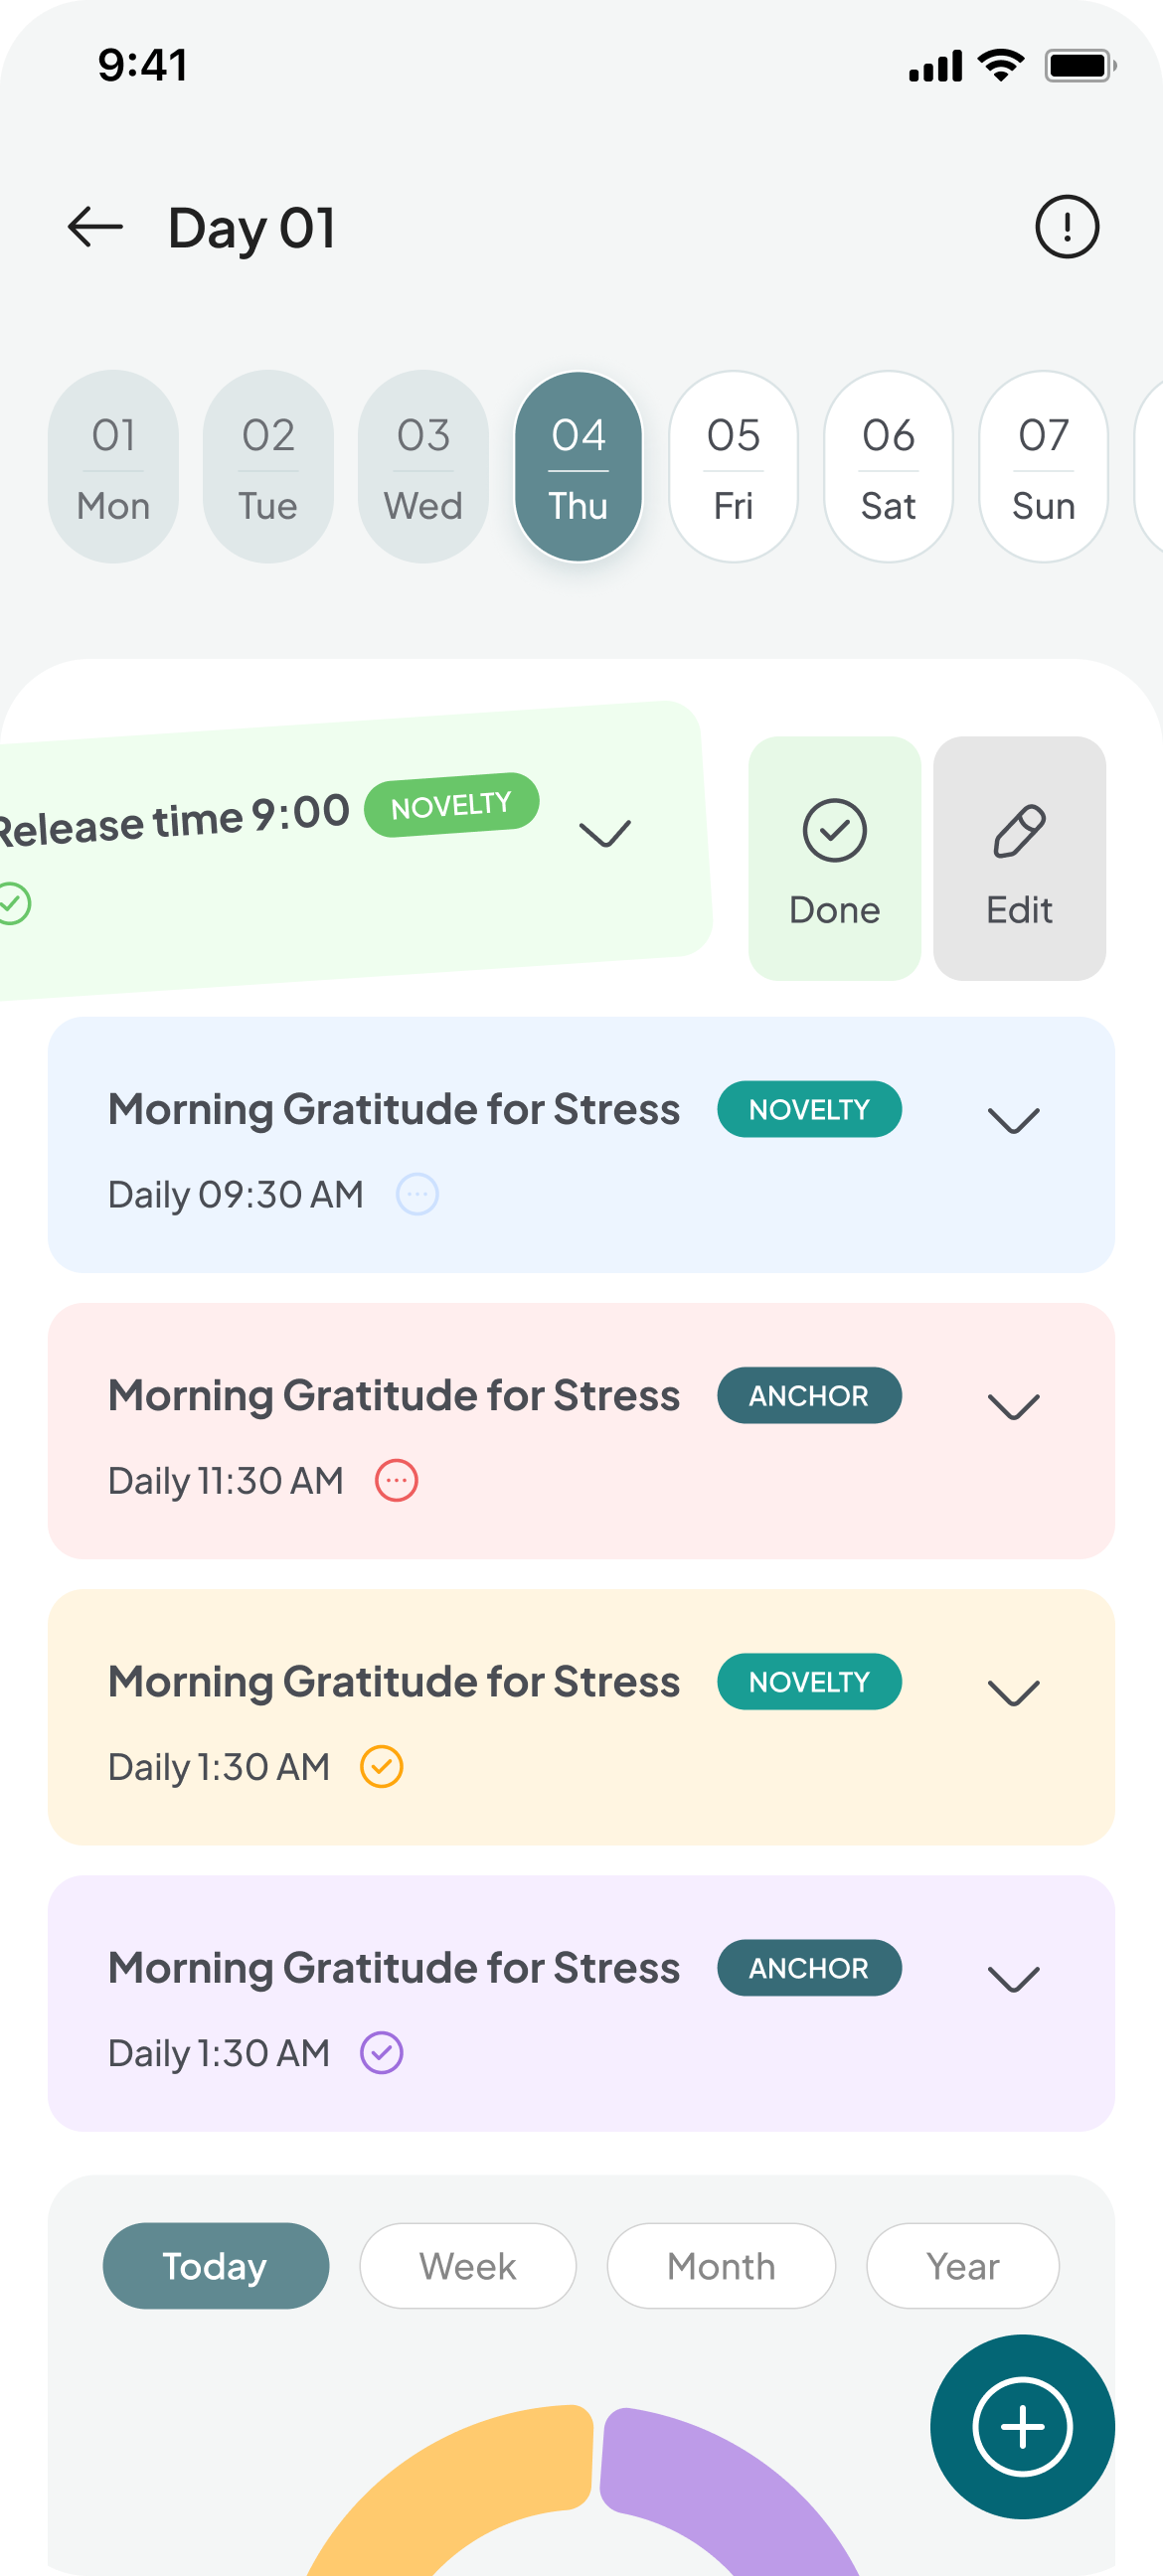Expand the Morning Gratitude ANCHOR 11:30 AM card
This screenshot has width=1163, height=2576.
[1013, 1409]
